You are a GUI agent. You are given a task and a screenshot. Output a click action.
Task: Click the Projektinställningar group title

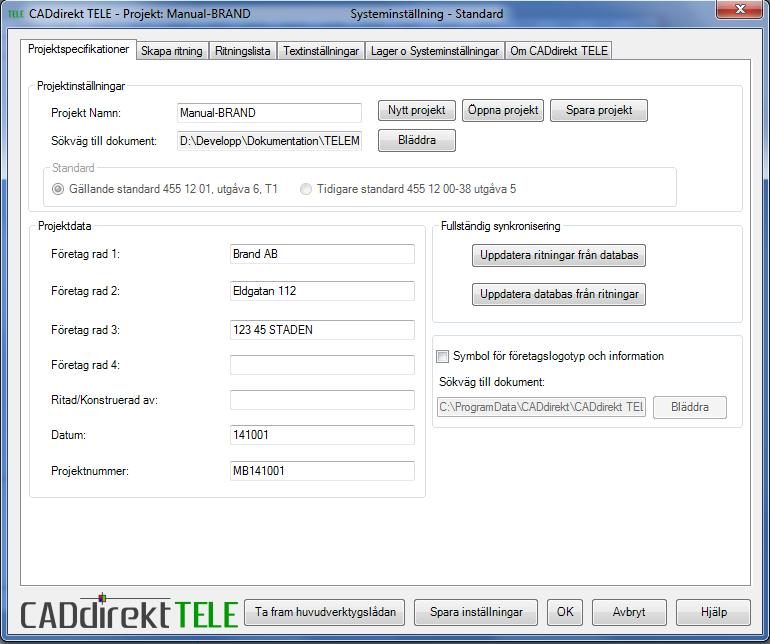pos(81,86)
